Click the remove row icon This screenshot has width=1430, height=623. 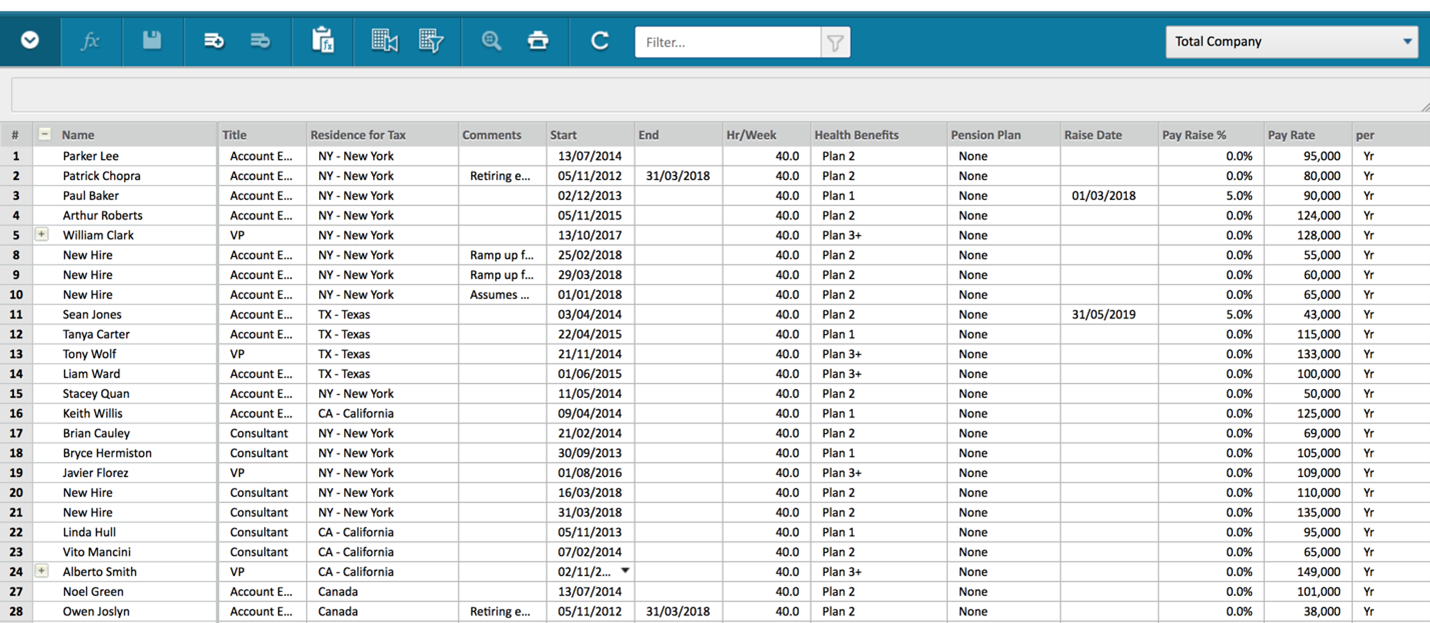coord(260,41)
